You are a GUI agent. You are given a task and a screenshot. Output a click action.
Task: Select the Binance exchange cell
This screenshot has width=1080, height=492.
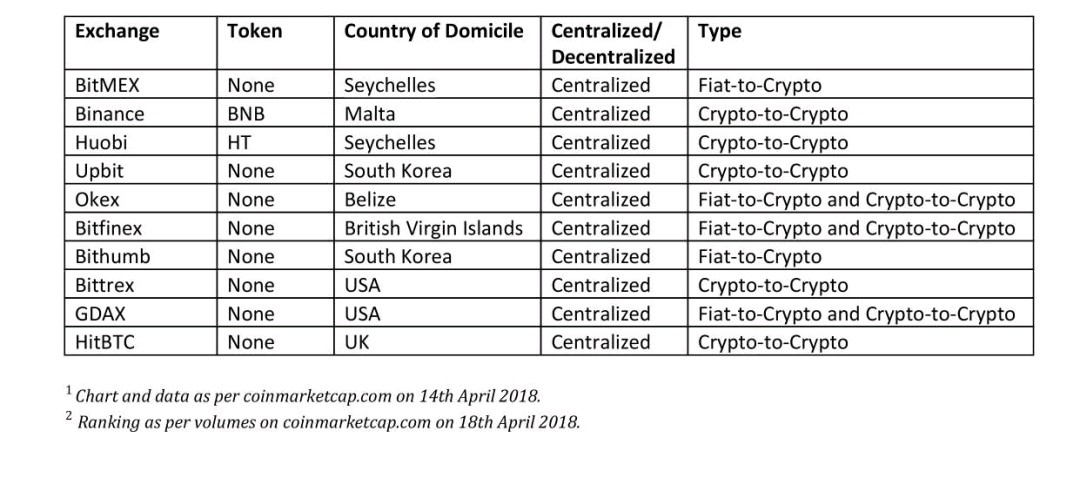point(109,114)
